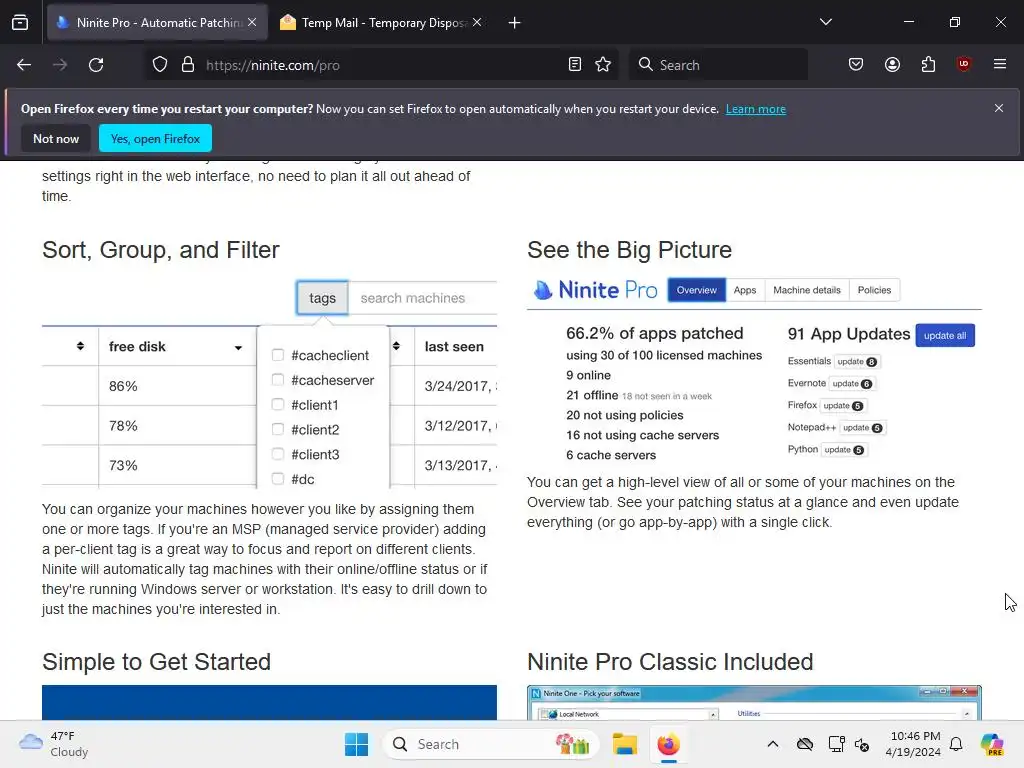The height and width of the screenshot is (768, 1024).
Task: Open the tags dropdown button
Action: pyautogui.click(x=322, y=298)
